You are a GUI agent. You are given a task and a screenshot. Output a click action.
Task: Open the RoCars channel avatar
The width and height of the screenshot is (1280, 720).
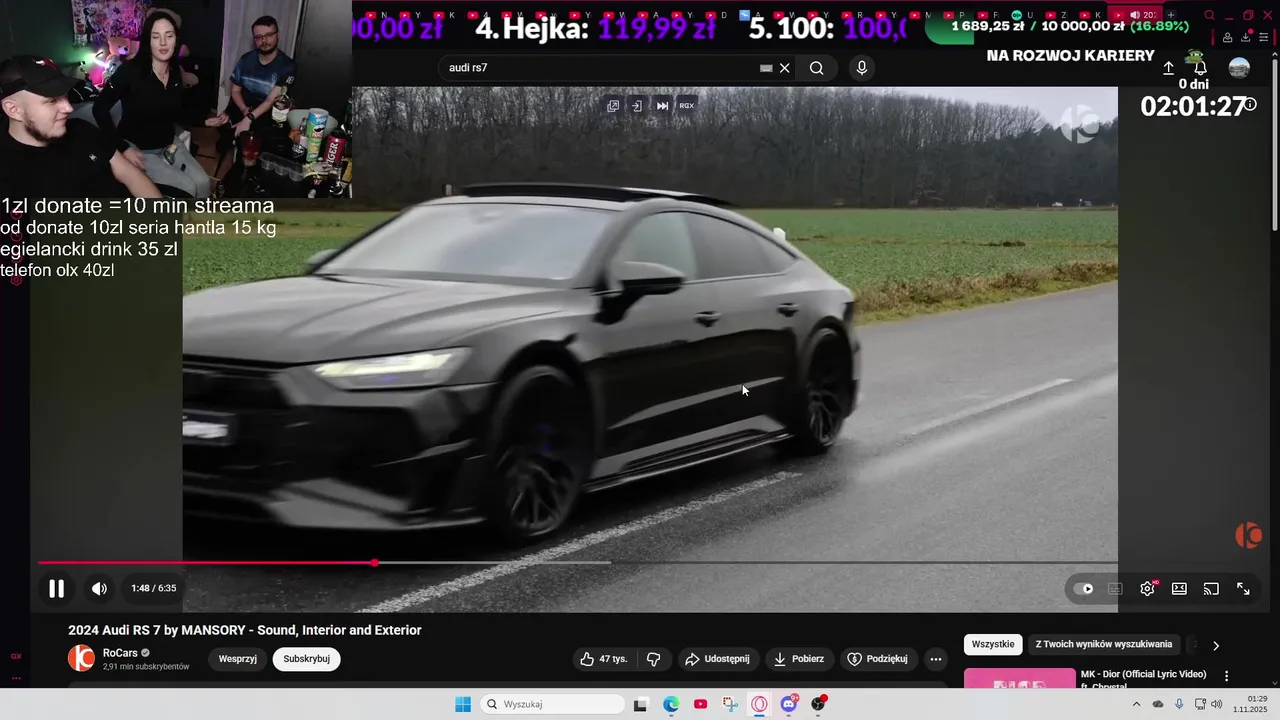click(x=81, y=658)
